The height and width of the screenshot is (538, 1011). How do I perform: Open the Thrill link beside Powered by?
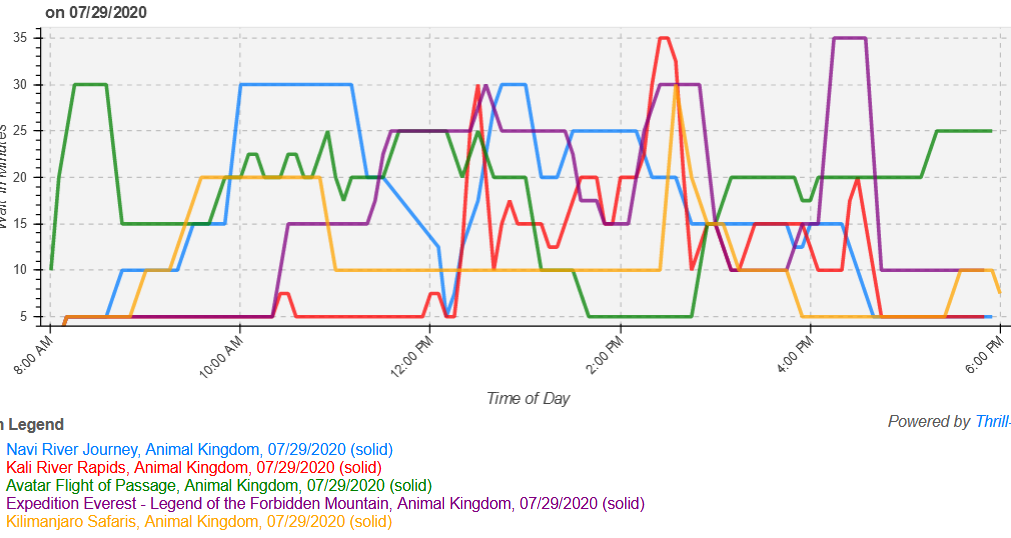(x=992, y=422)
